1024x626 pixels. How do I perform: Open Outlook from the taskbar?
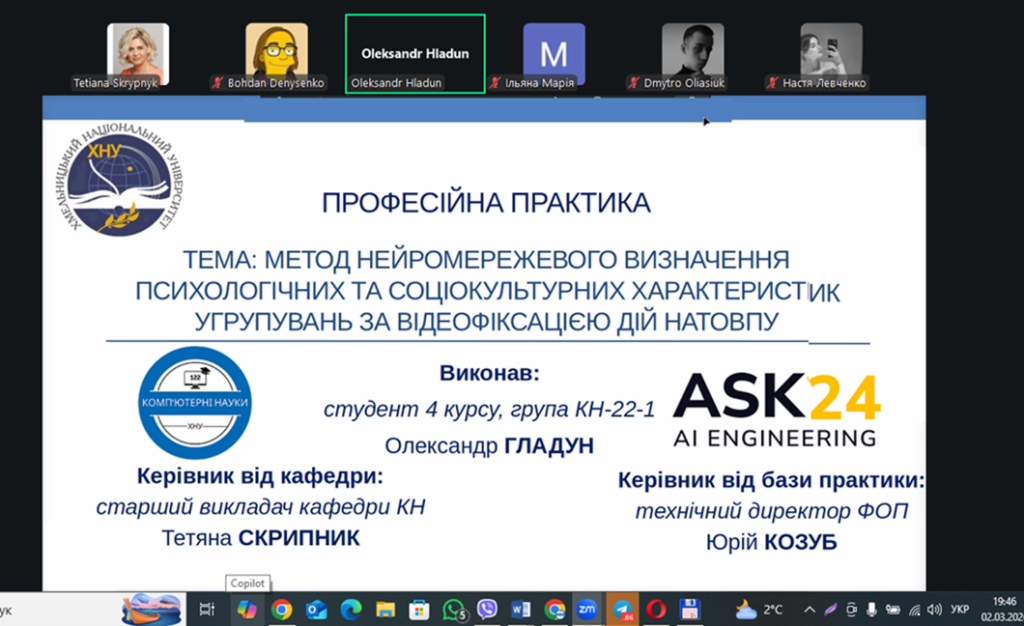point(316,609)
